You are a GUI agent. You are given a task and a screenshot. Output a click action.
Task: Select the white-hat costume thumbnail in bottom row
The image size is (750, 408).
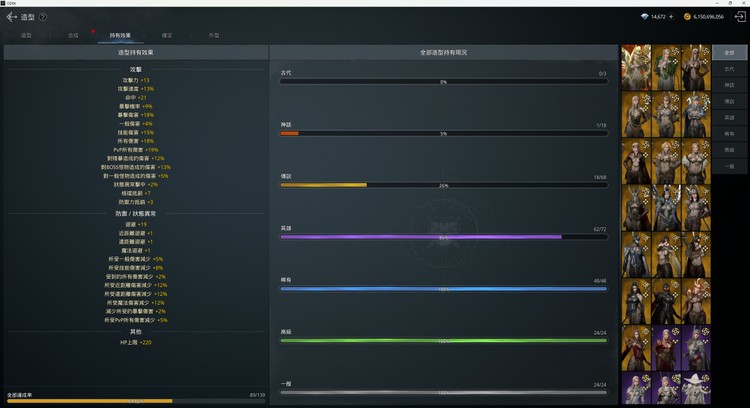(694, 388)
